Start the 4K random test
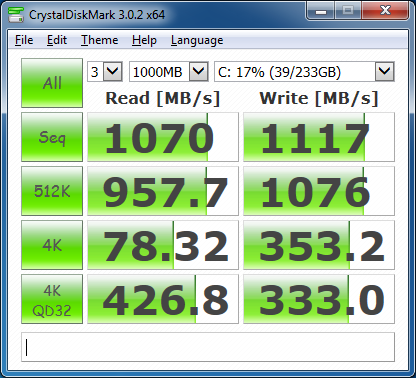 (x=52, y=245)
